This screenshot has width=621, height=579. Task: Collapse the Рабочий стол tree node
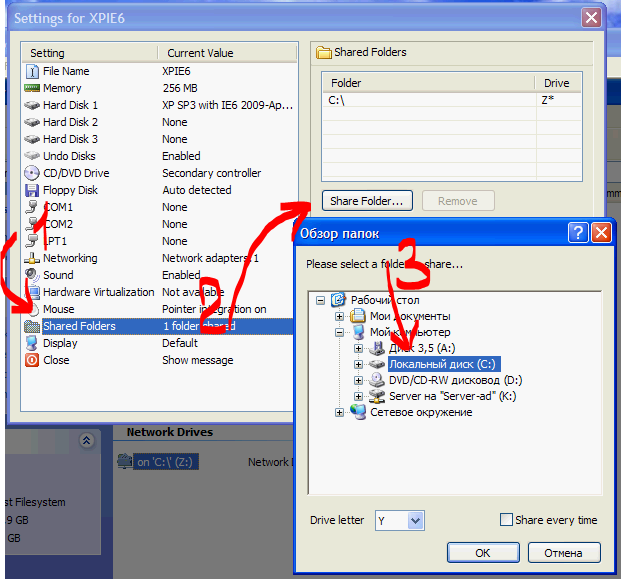pos(320,301)
